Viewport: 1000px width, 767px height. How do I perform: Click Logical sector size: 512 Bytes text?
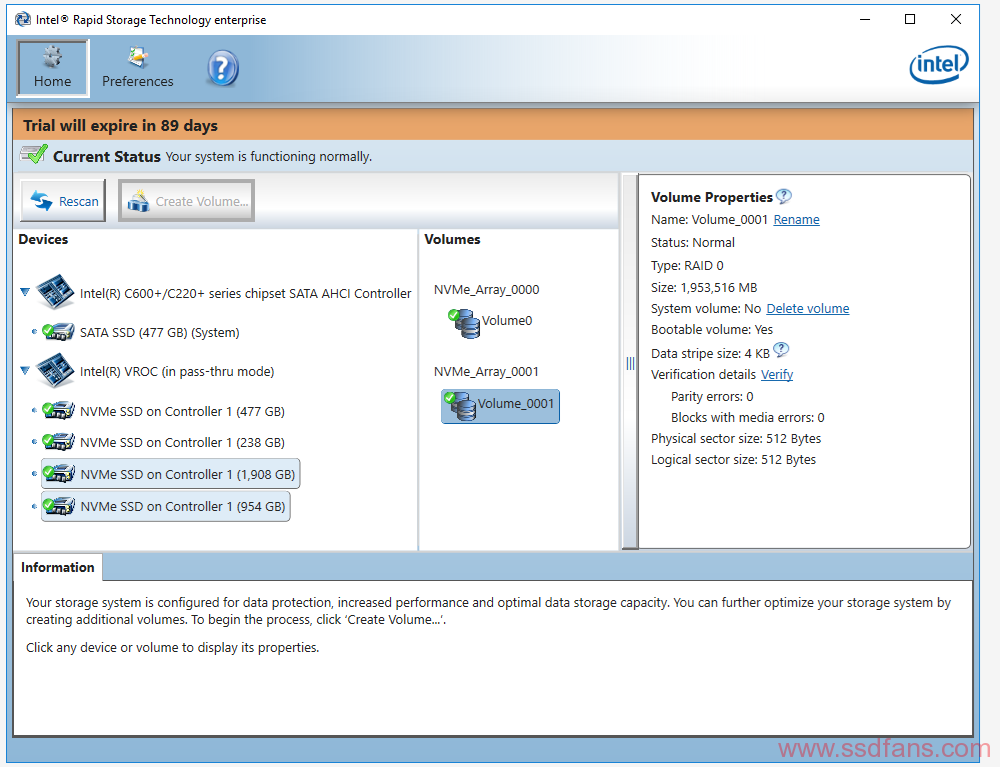(733, 460)
